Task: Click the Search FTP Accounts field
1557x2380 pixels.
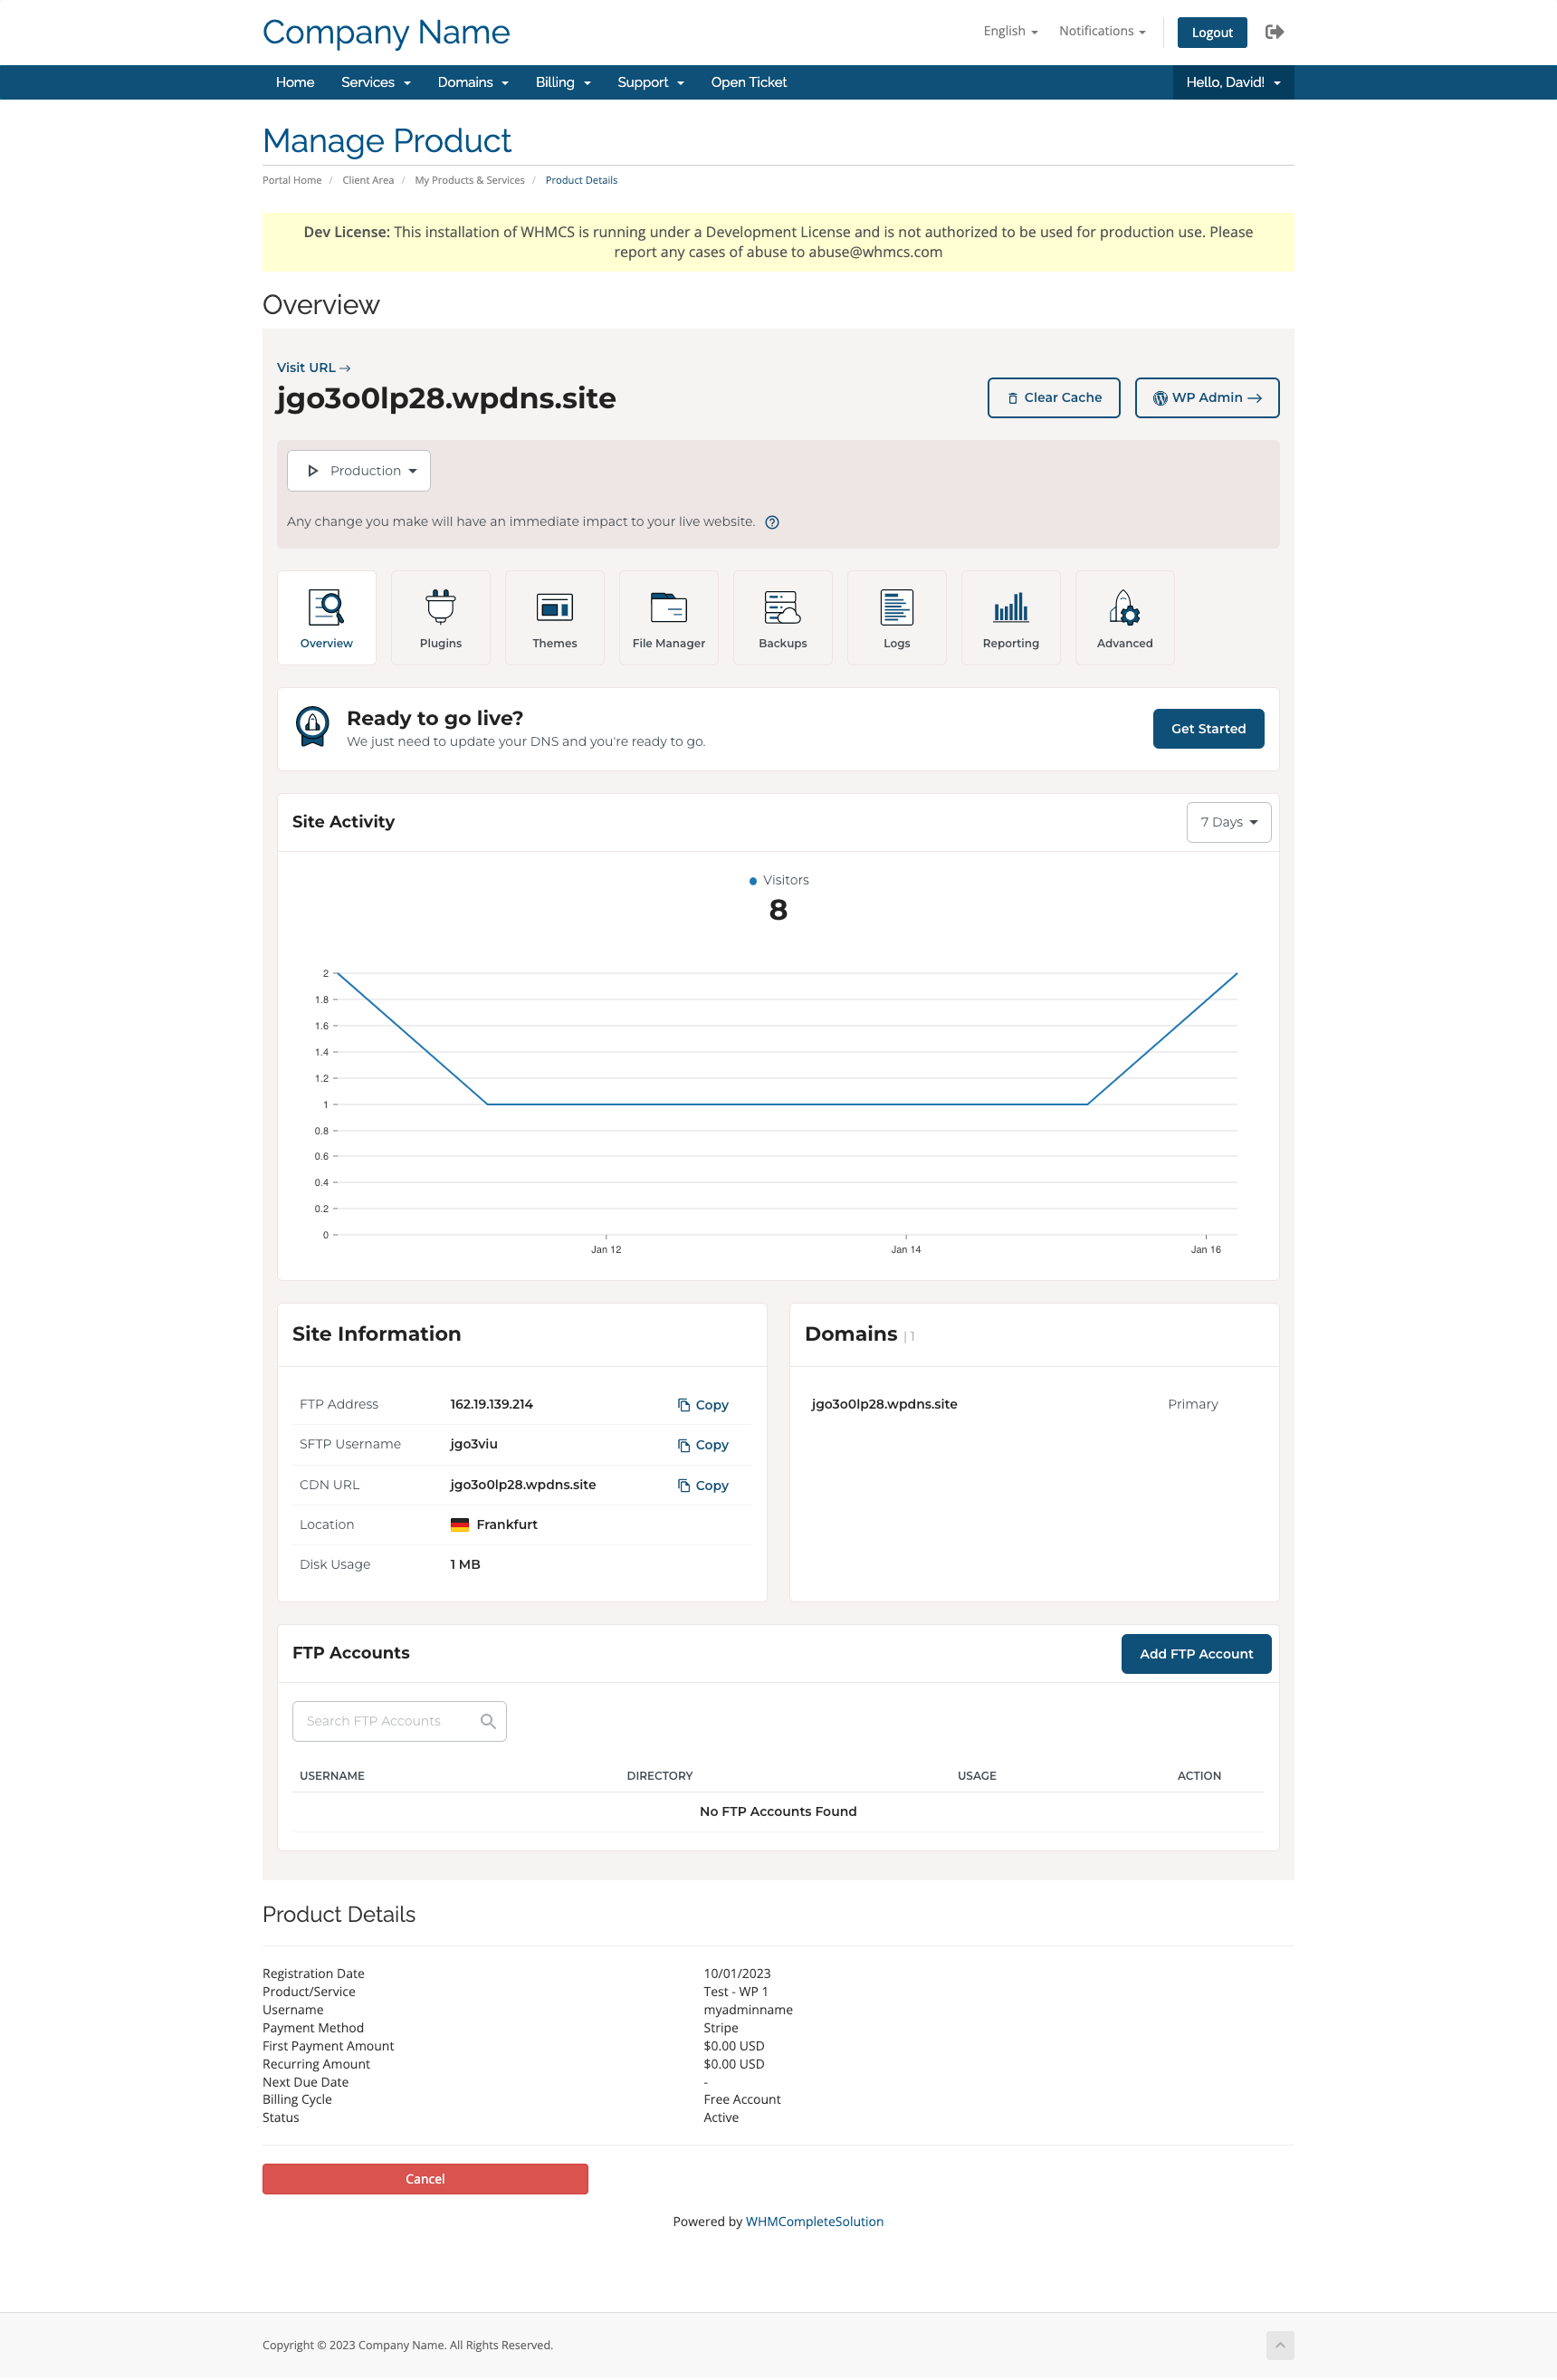Action: tap(399, 1721)
